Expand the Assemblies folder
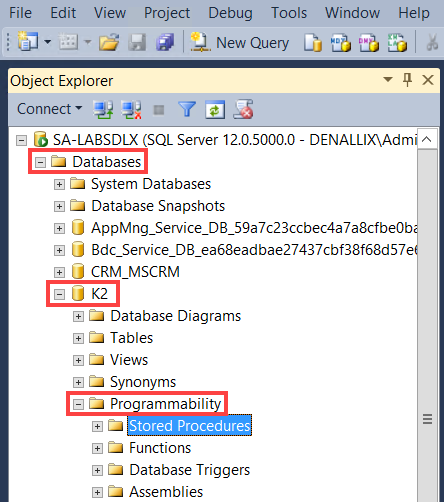 (97, 492)
